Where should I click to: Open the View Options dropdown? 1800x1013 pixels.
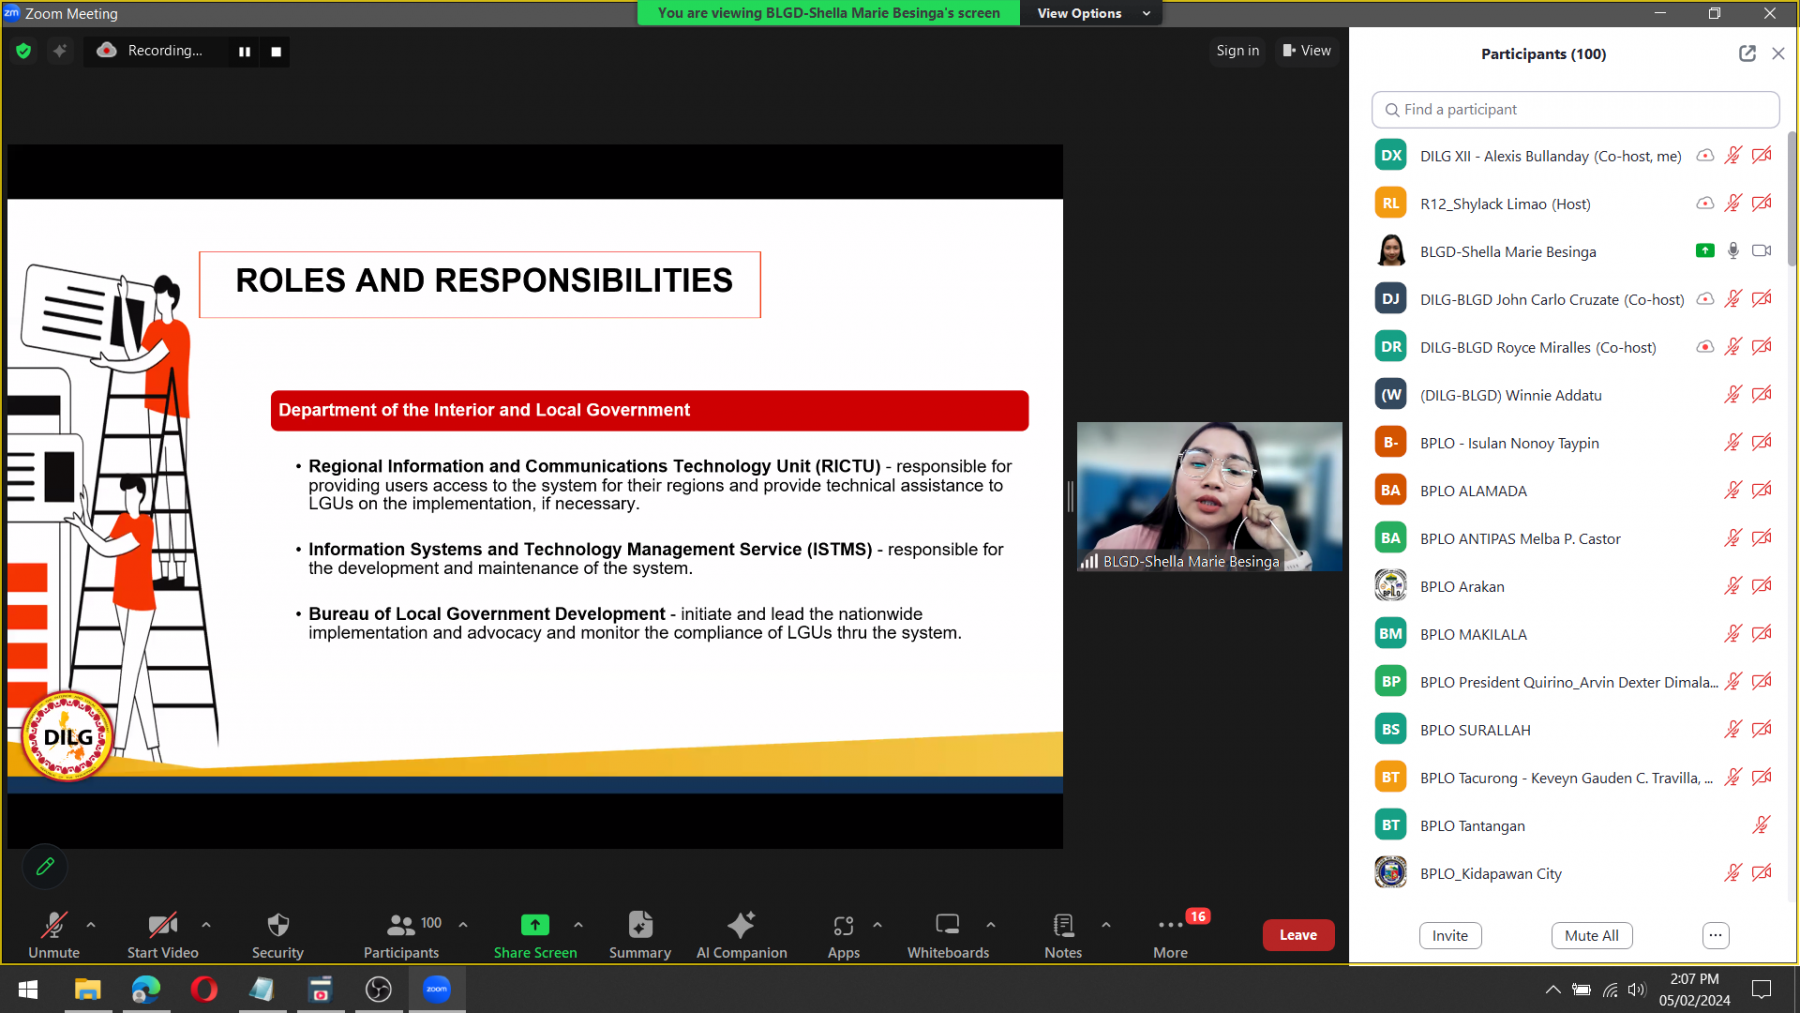1091,13
